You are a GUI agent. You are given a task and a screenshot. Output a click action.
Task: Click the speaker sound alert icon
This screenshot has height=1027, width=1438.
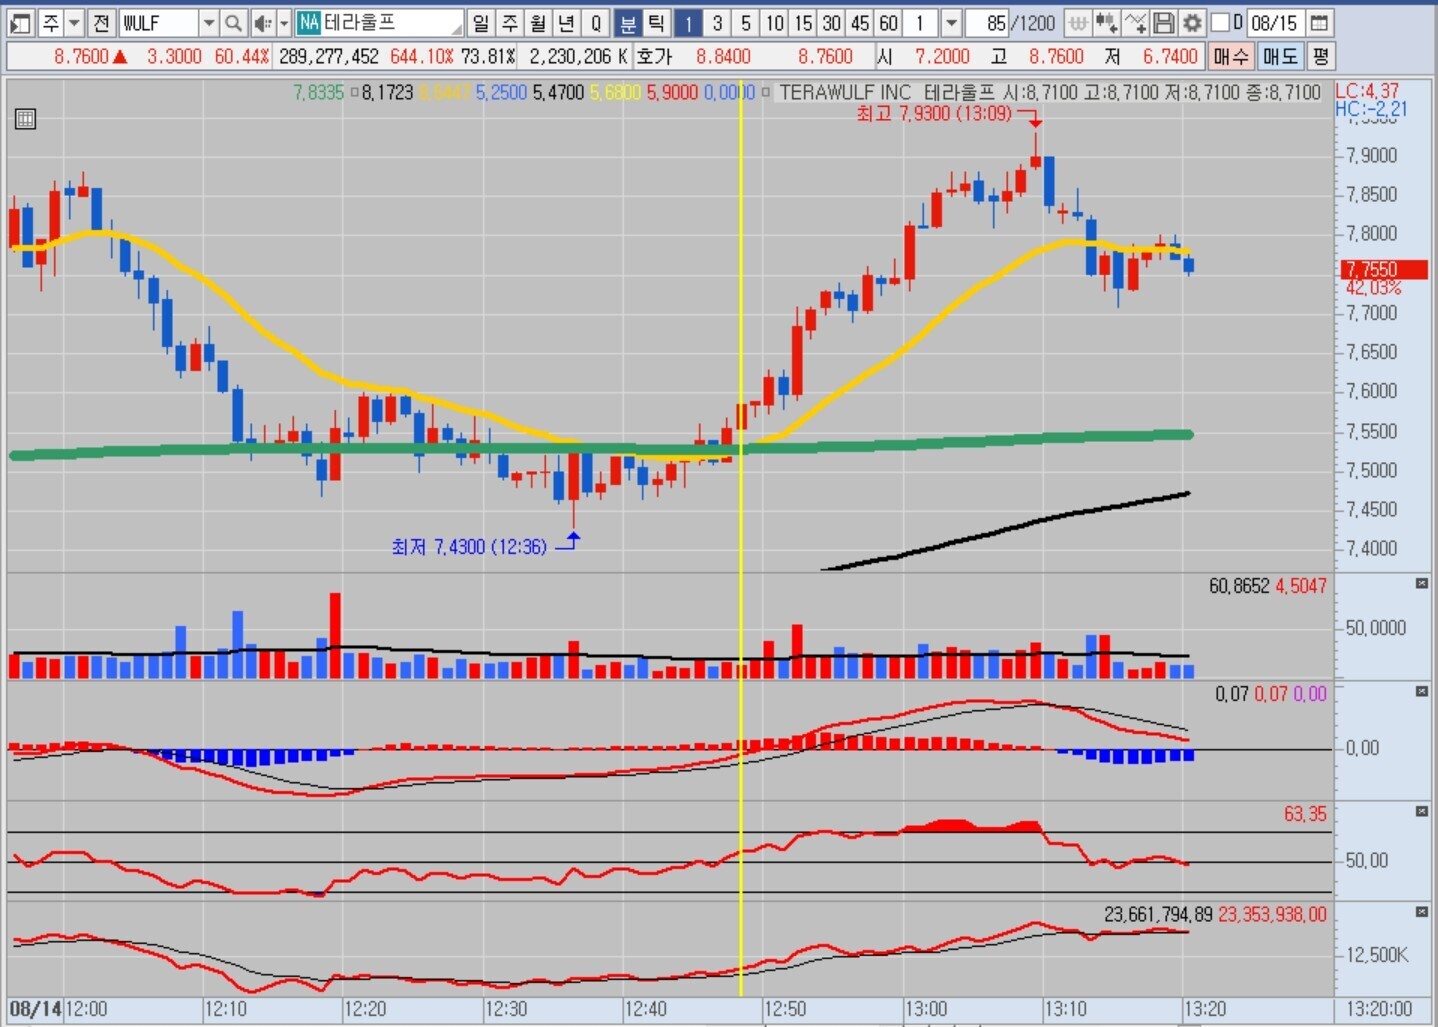click(262, 22)
